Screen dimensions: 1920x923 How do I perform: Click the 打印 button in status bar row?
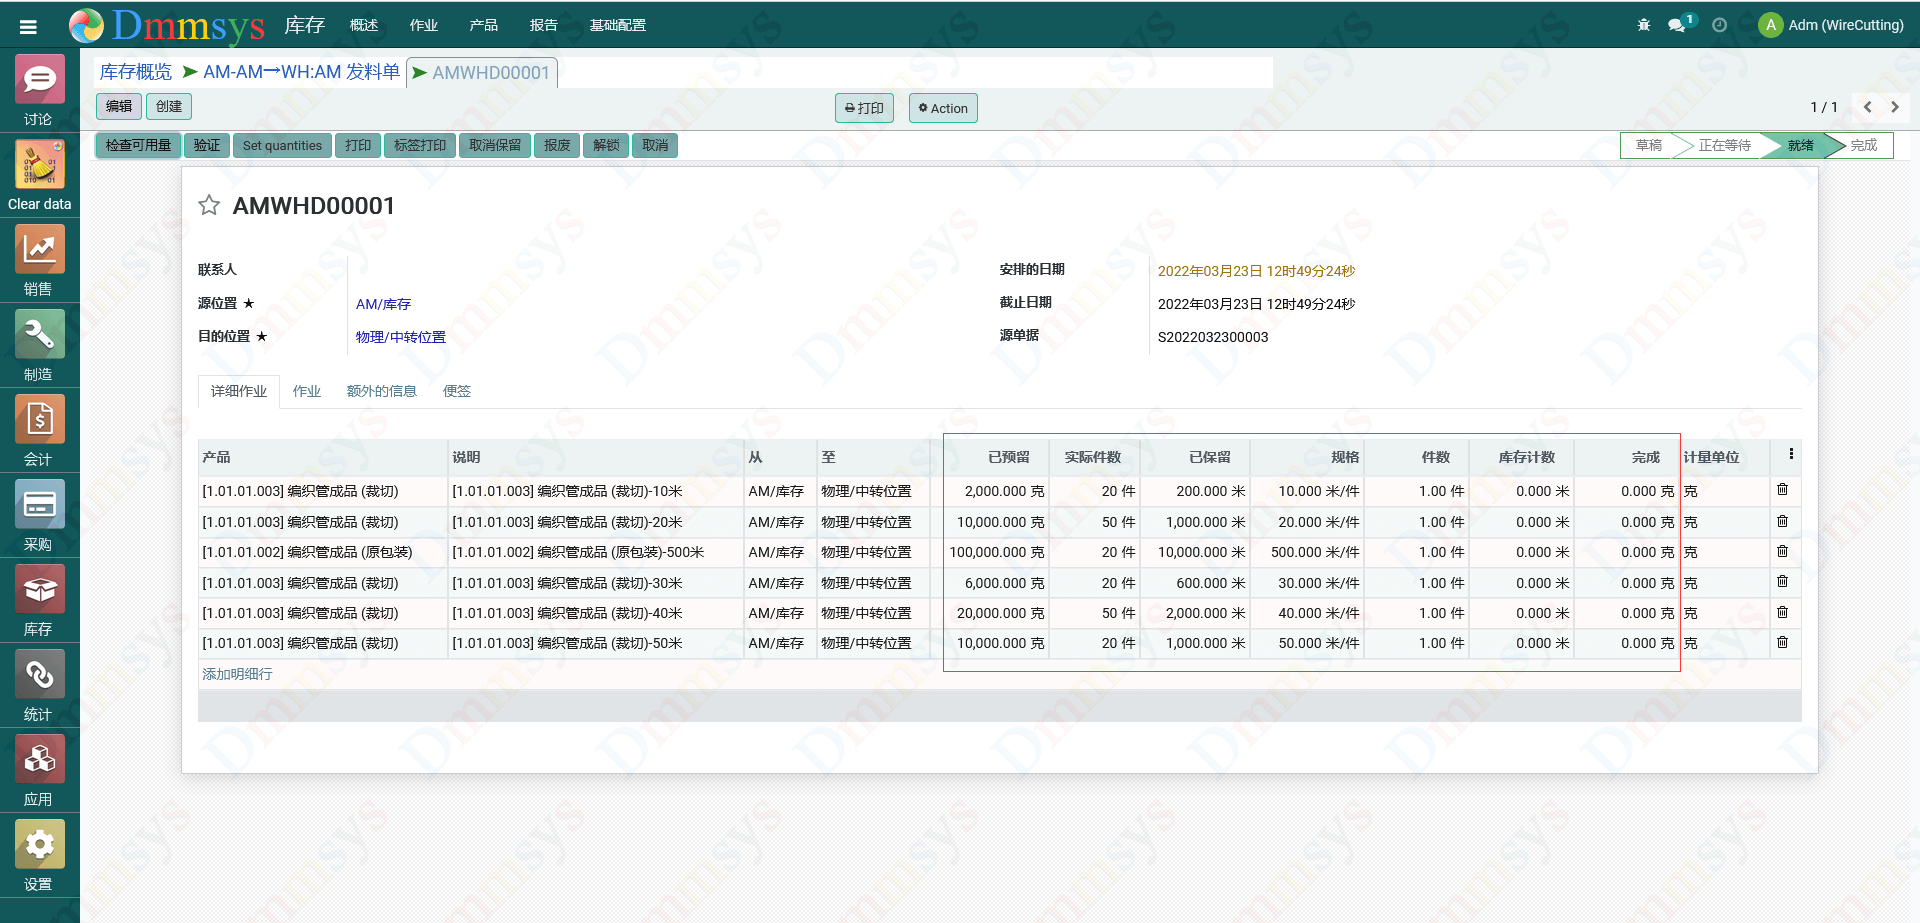358,145
